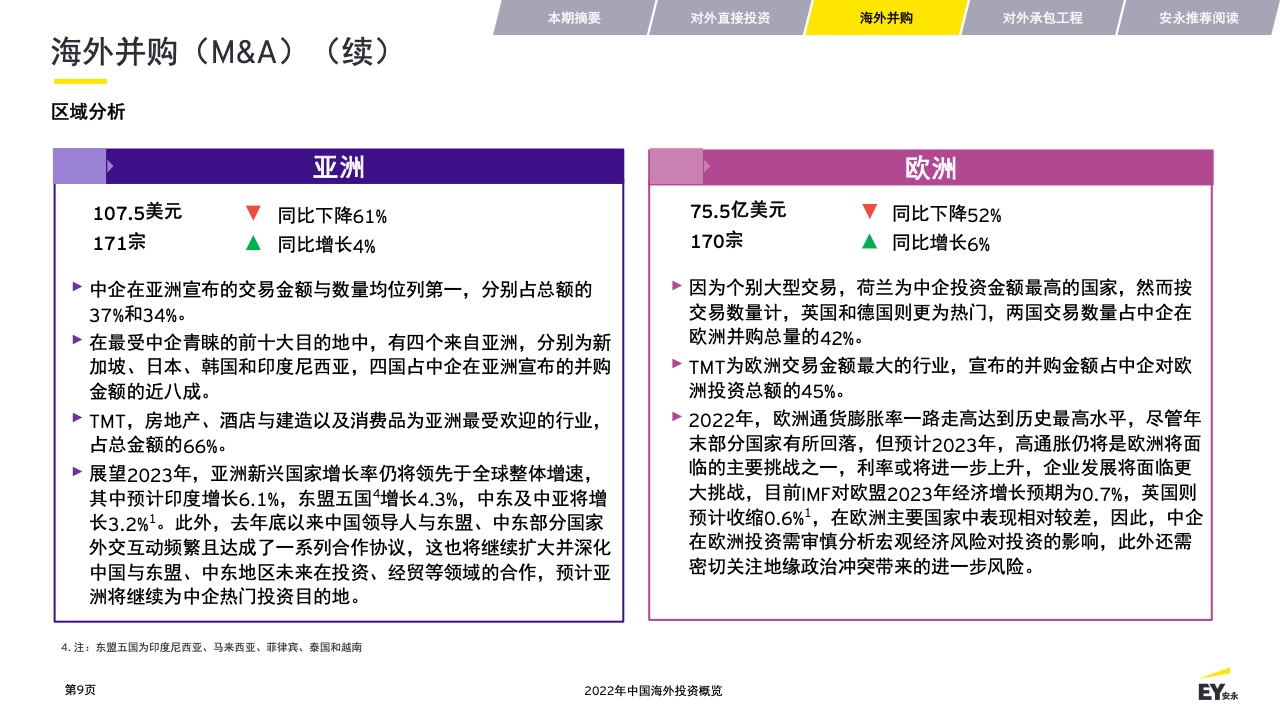
Task: Click the 同比下降61% text
Action: [x=332, y=215]
